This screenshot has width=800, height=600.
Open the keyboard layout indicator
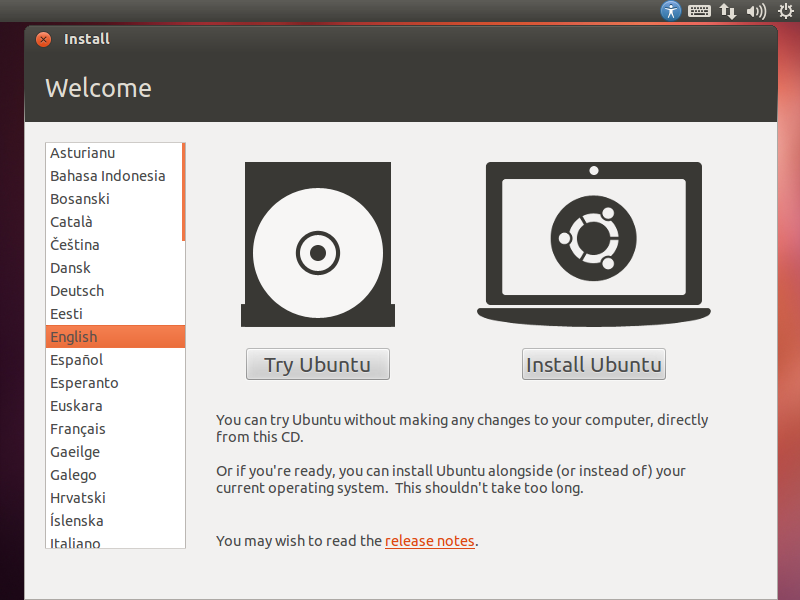pyautogui.click(x=699, y=11)
